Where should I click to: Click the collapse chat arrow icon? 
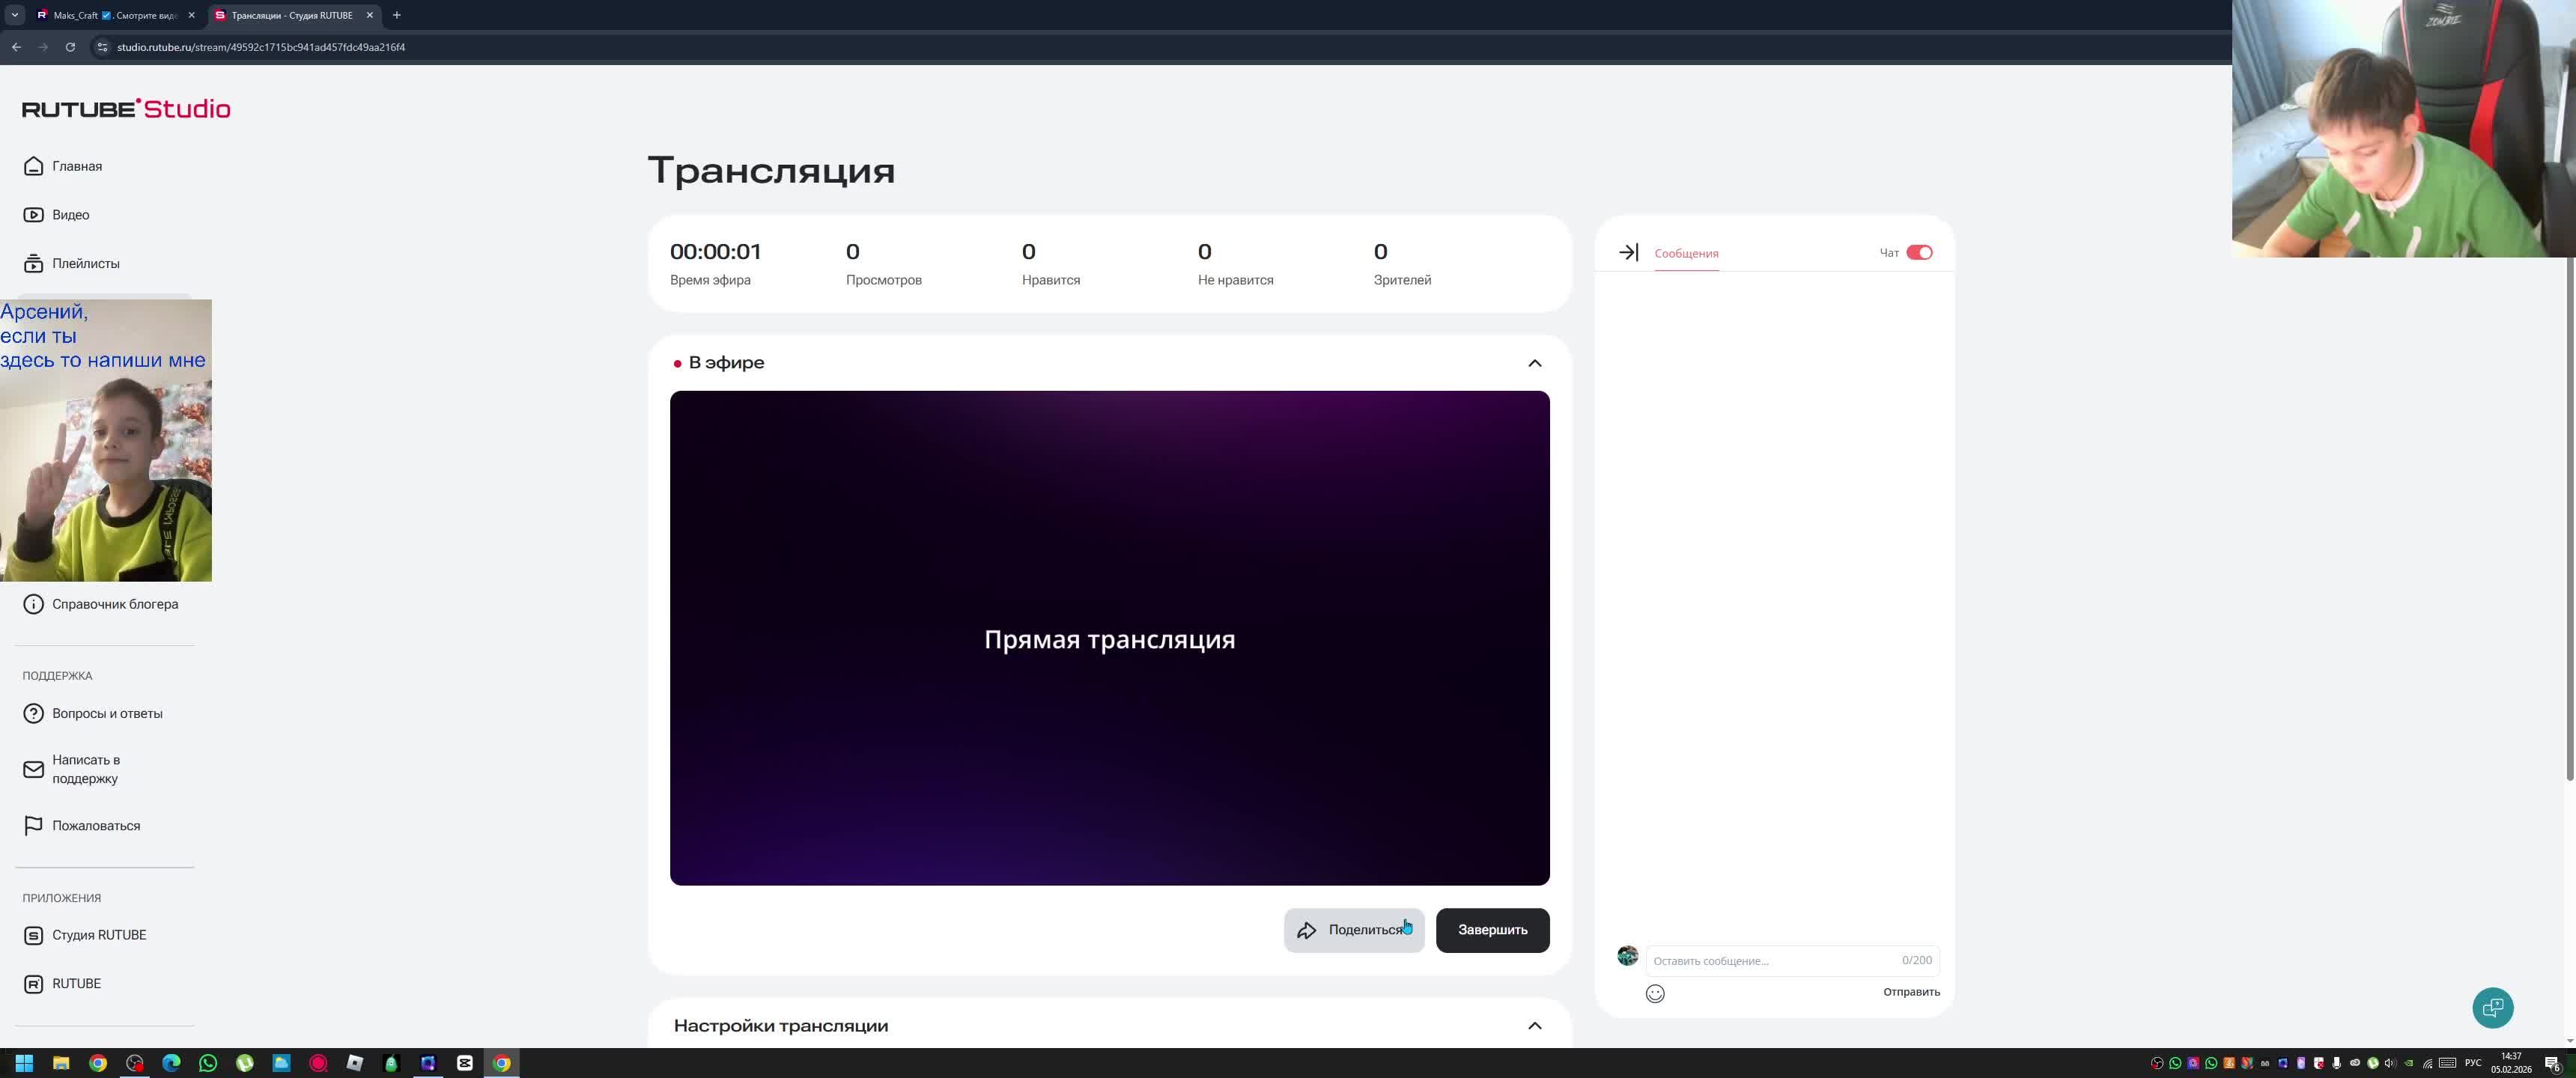(1628, 253)
